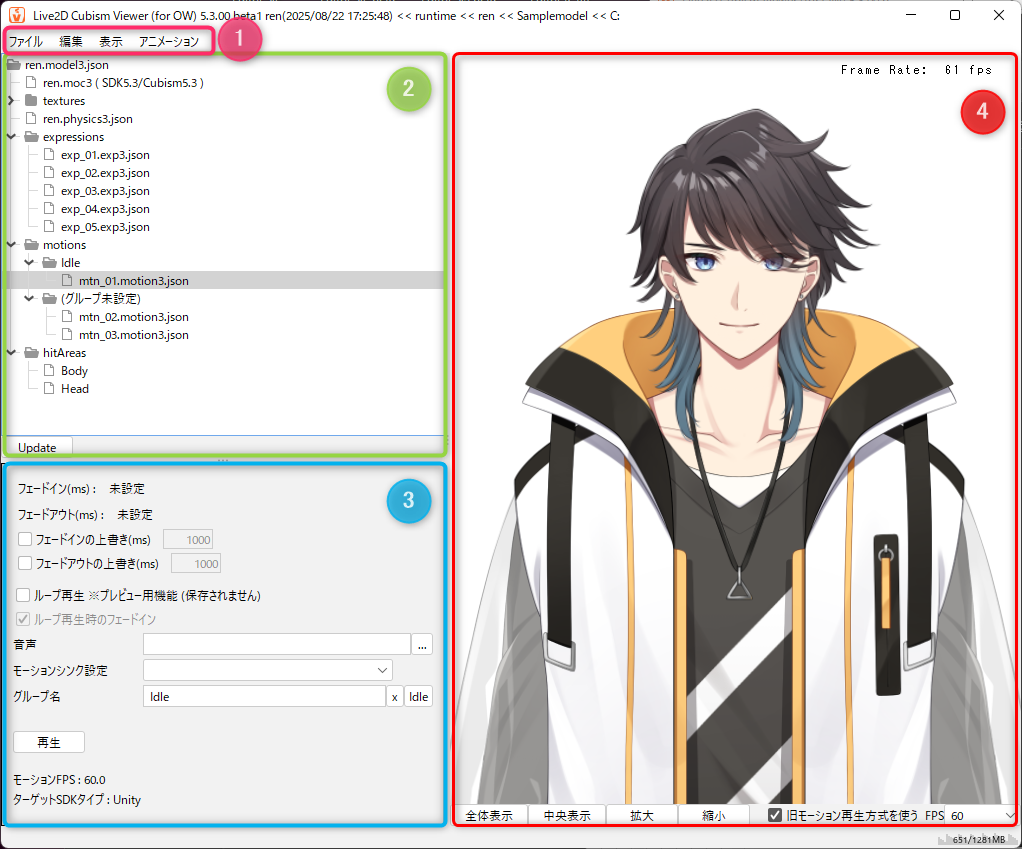Click the Live2D Cubism Viewer app icon

[16, 16]
